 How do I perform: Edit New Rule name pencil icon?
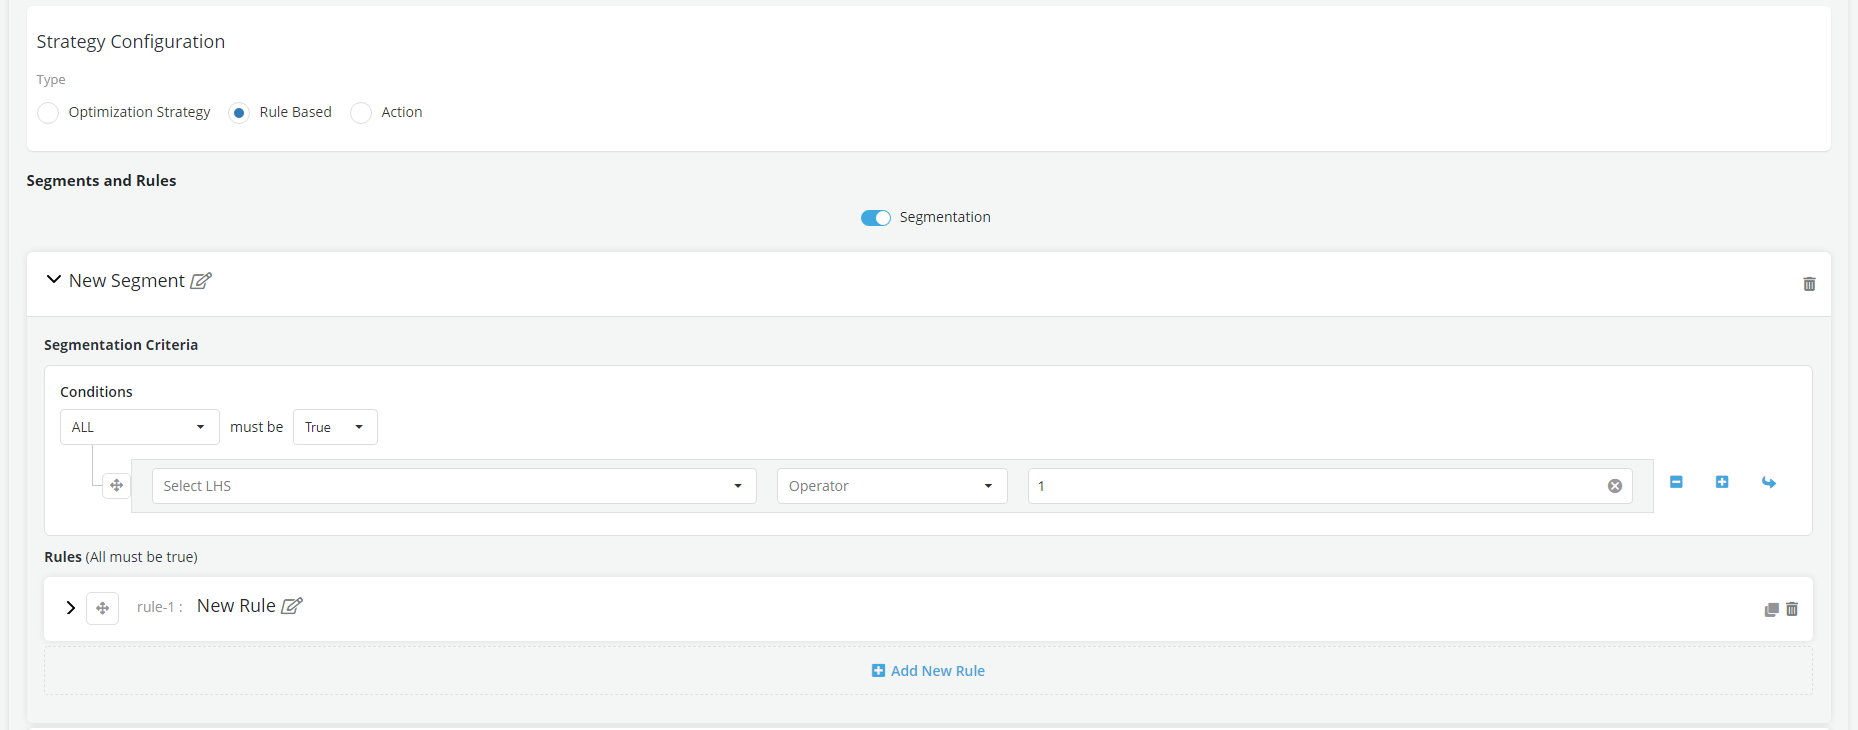click(x=292, y=606)
